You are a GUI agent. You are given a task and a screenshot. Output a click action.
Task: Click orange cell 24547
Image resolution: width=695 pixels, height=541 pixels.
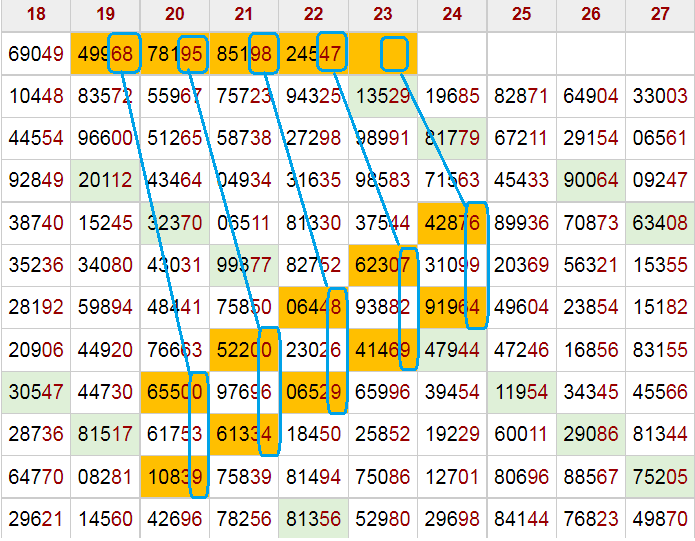coord(313,53)
